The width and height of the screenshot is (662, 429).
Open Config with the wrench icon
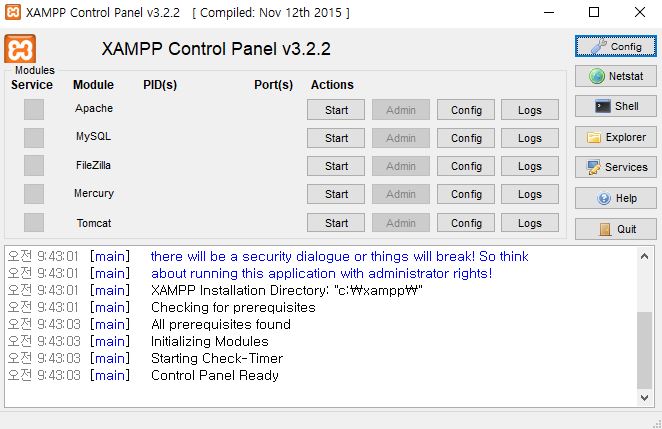click(x=616, y=46)
